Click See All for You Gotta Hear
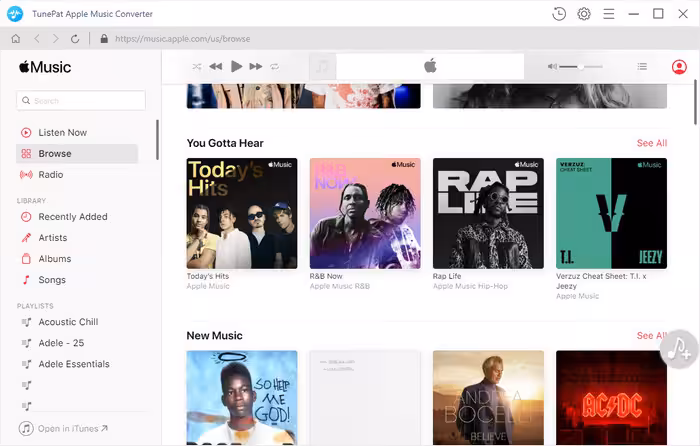Image resolution: width=700 pixels, height=446 pixels. [651, 143]
